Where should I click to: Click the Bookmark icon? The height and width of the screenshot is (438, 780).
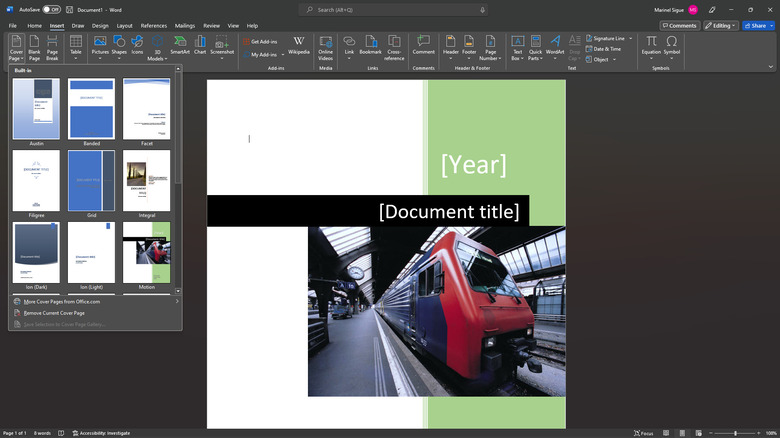coord(370,45)
